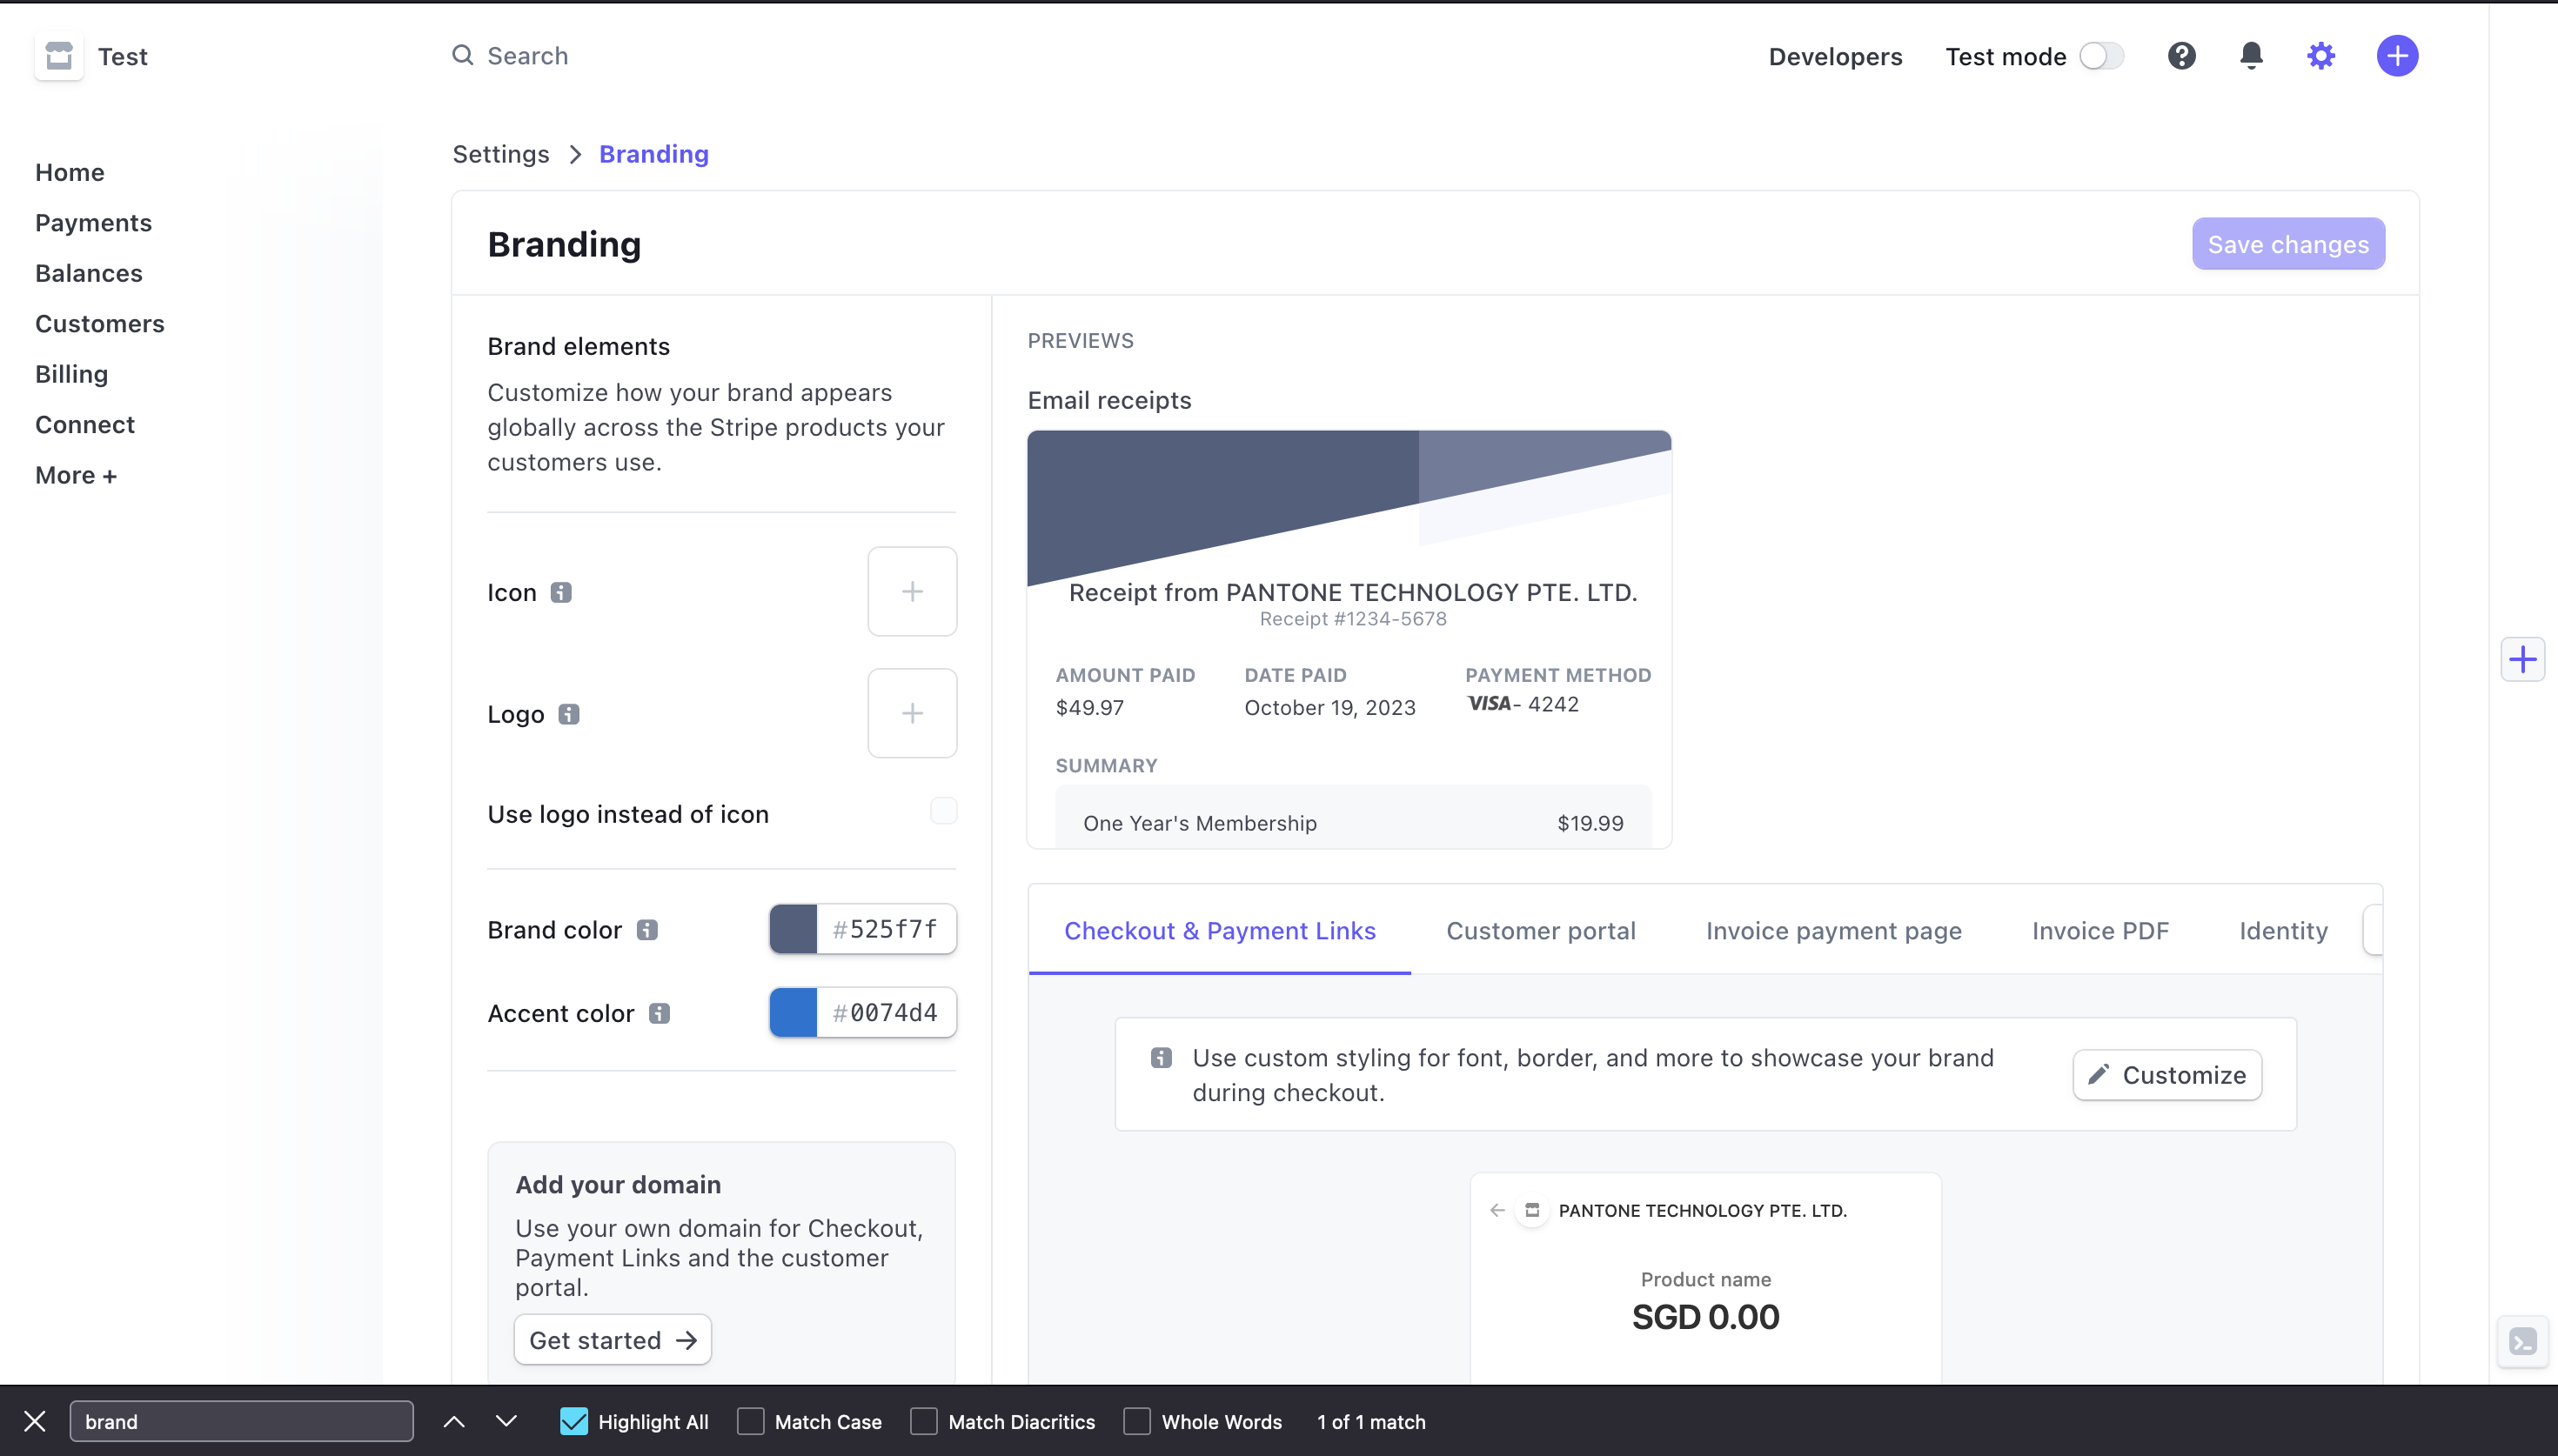Open search with the magnifier icon
This screenshot has height=1456, width=2558.
463,55
